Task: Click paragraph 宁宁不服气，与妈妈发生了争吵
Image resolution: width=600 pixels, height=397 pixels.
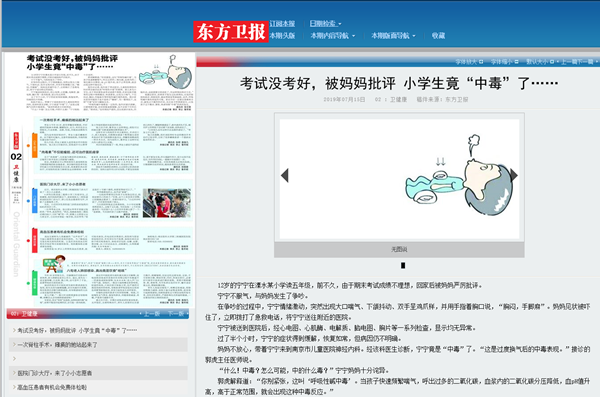Action: [262, 296]
